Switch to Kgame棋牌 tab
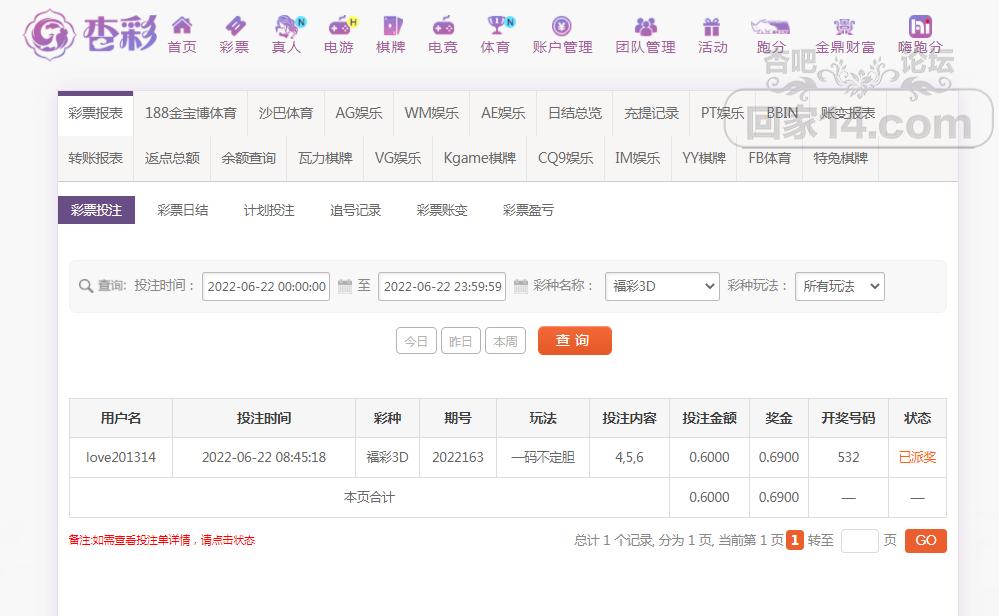Image resolution: width=999 pixels, height=616 pixels. (x=480, y=158)
